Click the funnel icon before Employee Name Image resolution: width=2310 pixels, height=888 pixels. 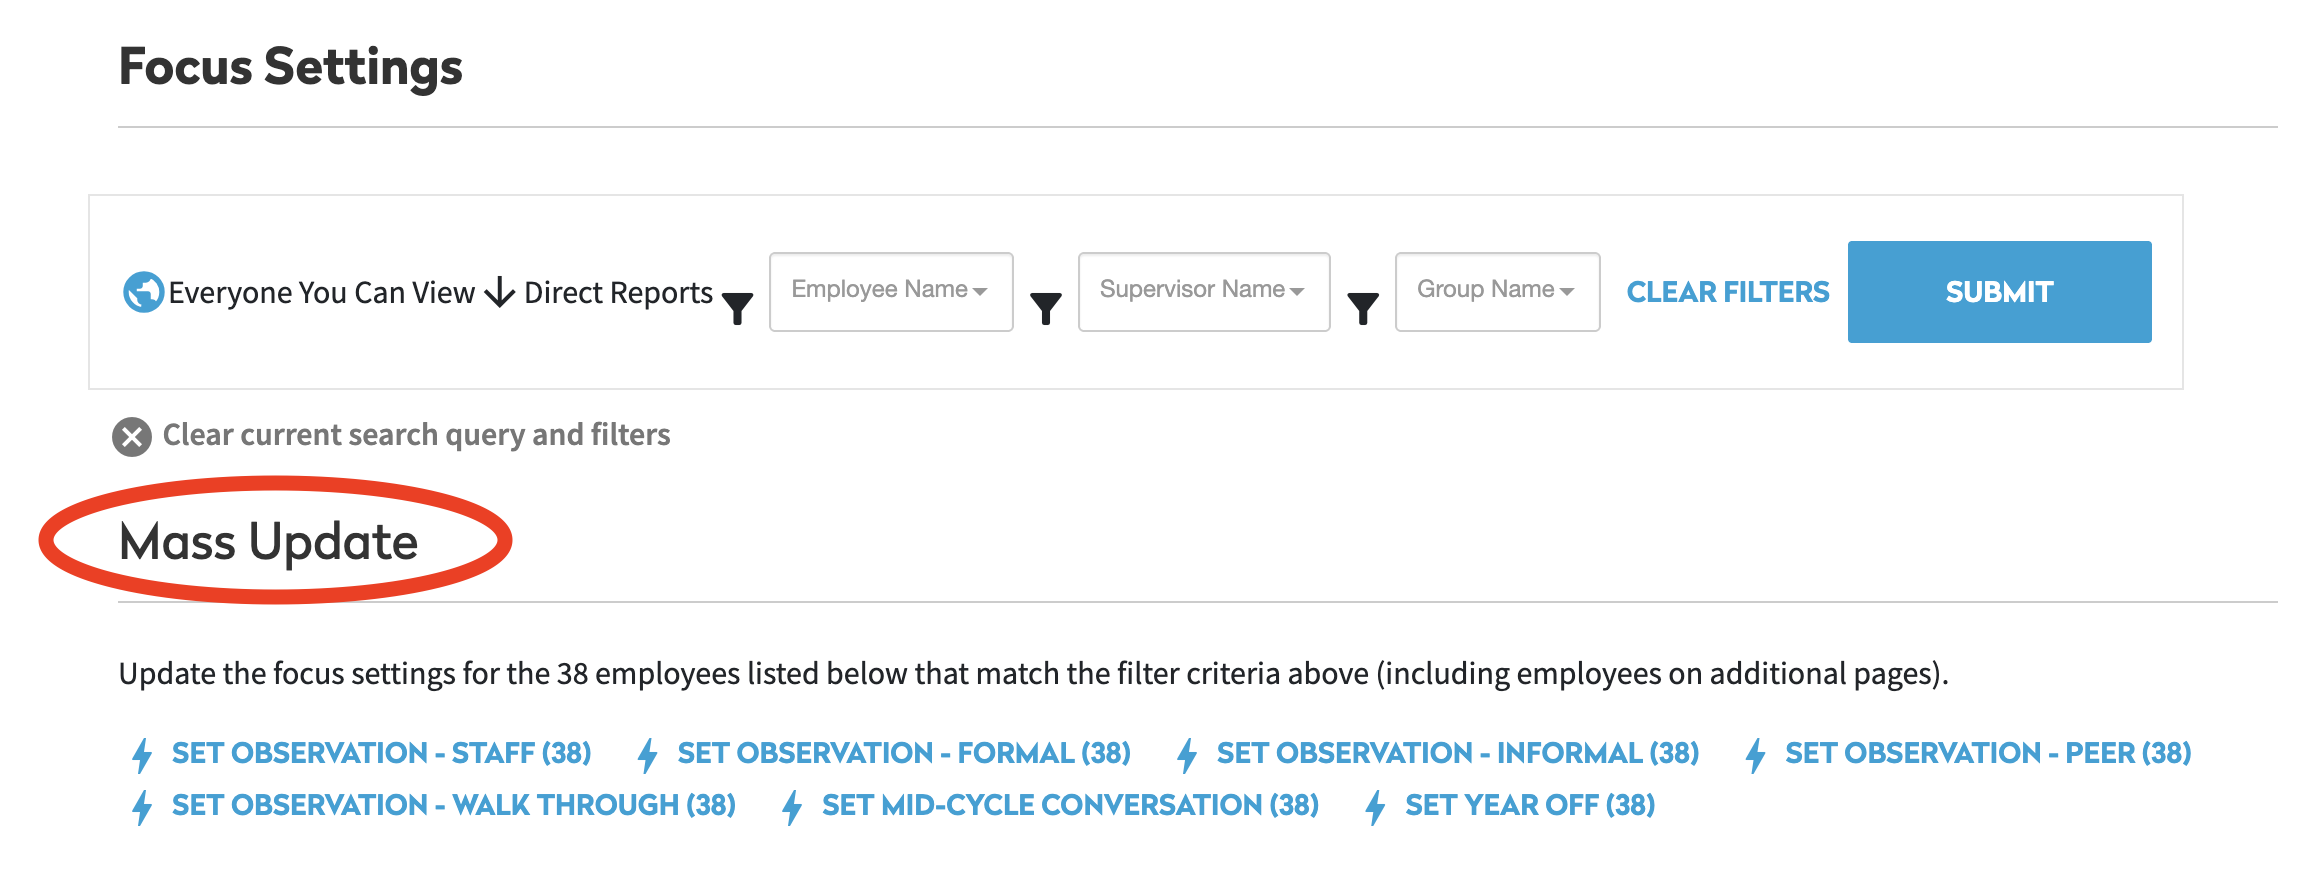click(738, 307)
